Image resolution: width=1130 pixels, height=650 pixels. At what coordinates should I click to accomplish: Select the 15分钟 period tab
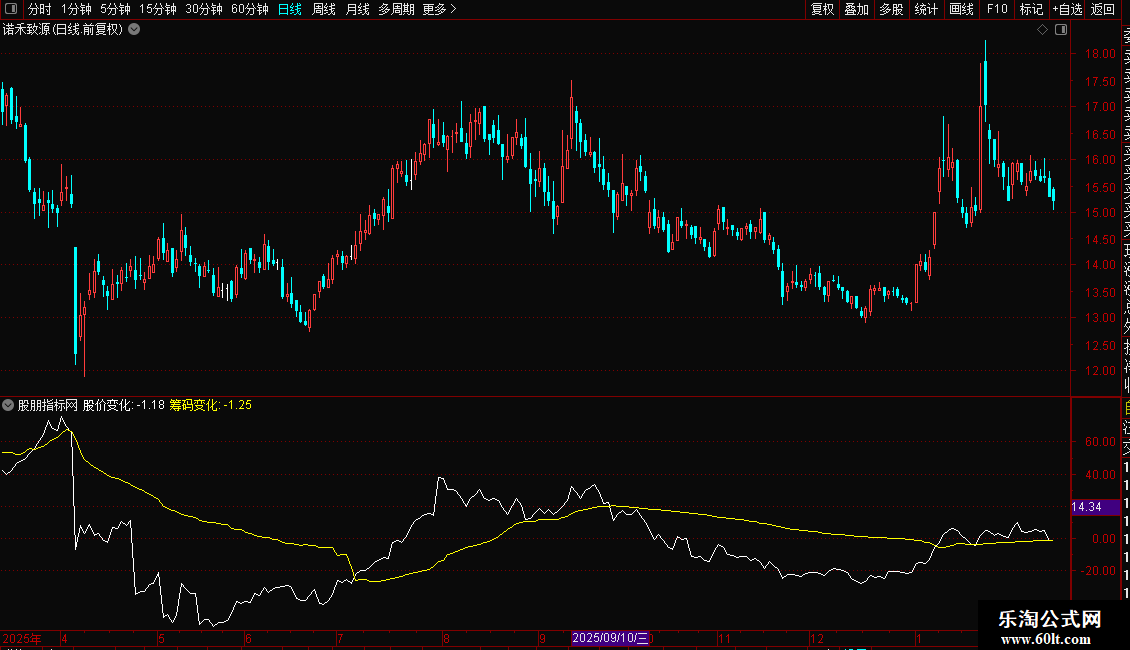158,9
